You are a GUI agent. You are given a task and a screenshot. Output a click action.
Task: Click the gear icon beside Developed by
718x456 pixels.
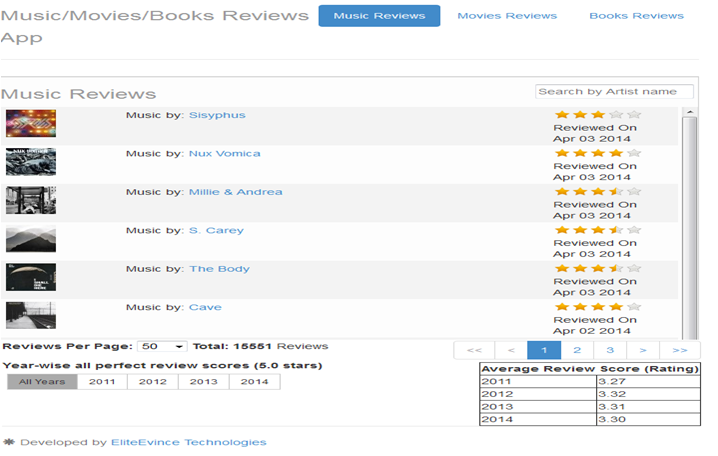coord(10,442)
